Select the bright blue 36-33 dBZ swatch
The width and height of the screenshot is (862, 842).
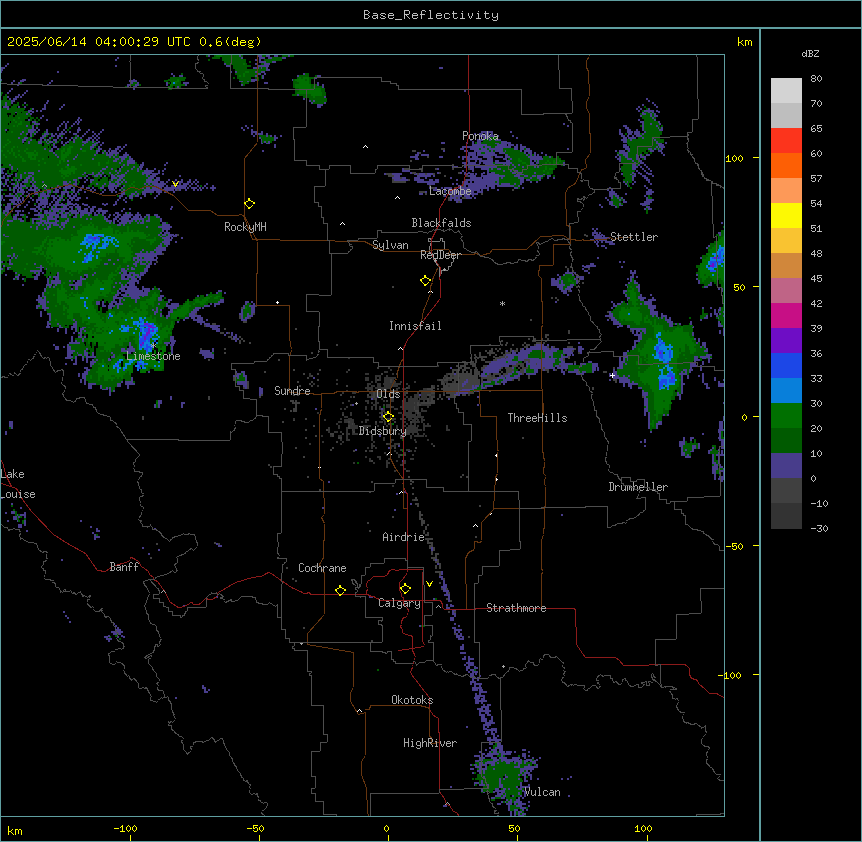point(786,365)
